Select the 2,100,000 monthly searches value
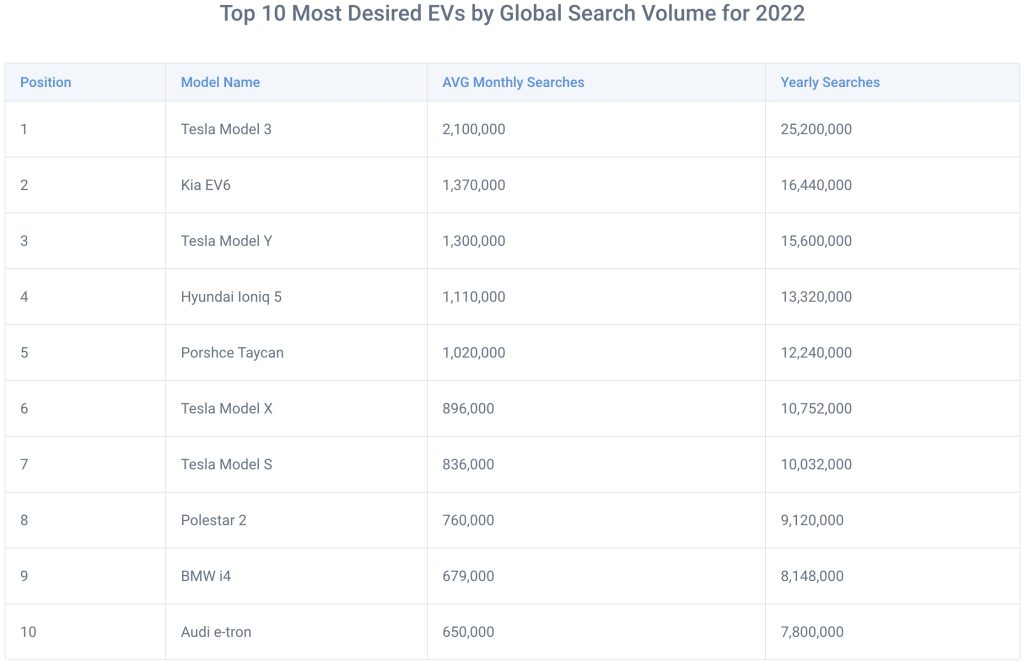Viewport: 1024px width, 663px height. [474, 129]
